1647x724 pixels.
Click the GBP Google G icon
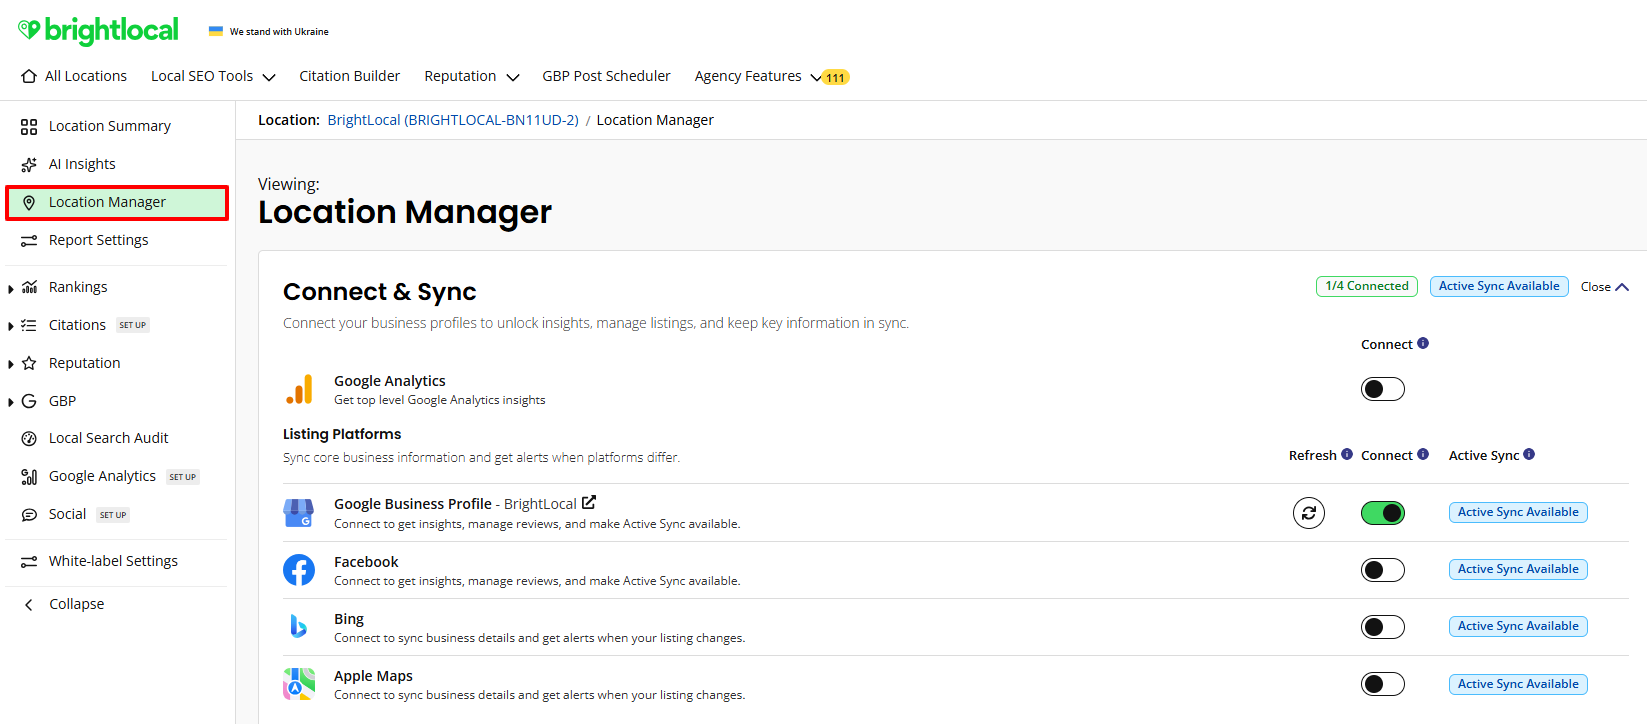point(29,402)
